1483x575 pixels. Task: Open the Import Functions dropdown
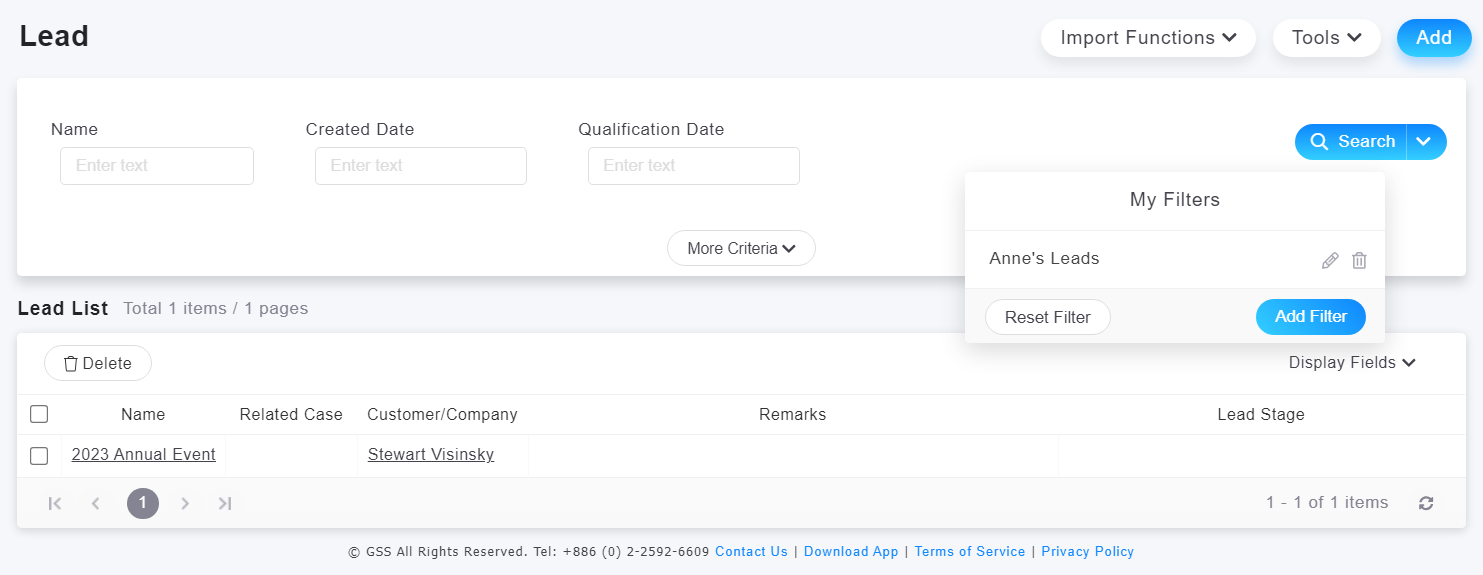(x=1148, y=38)
